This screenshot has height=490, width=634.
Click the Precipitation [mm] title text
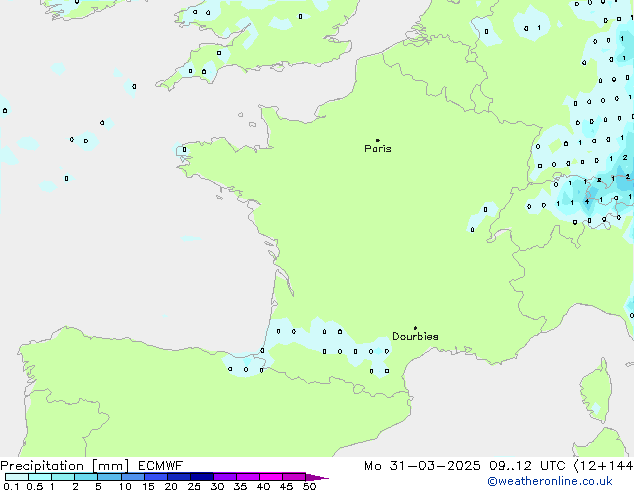[x=65, y=466]
